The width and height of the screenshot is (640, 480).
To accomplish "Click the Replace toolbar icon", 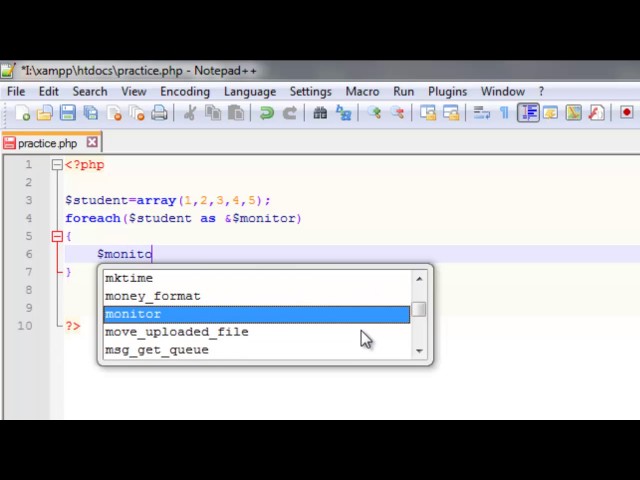I will pyautogui.click(x=343, y=113).
